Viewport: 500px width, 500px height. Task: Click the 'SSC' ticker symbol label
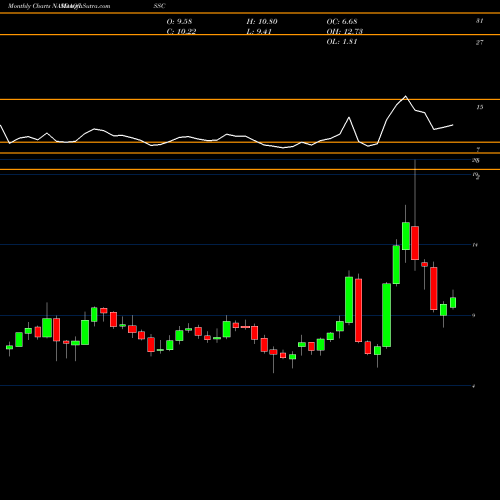point(159,6)
